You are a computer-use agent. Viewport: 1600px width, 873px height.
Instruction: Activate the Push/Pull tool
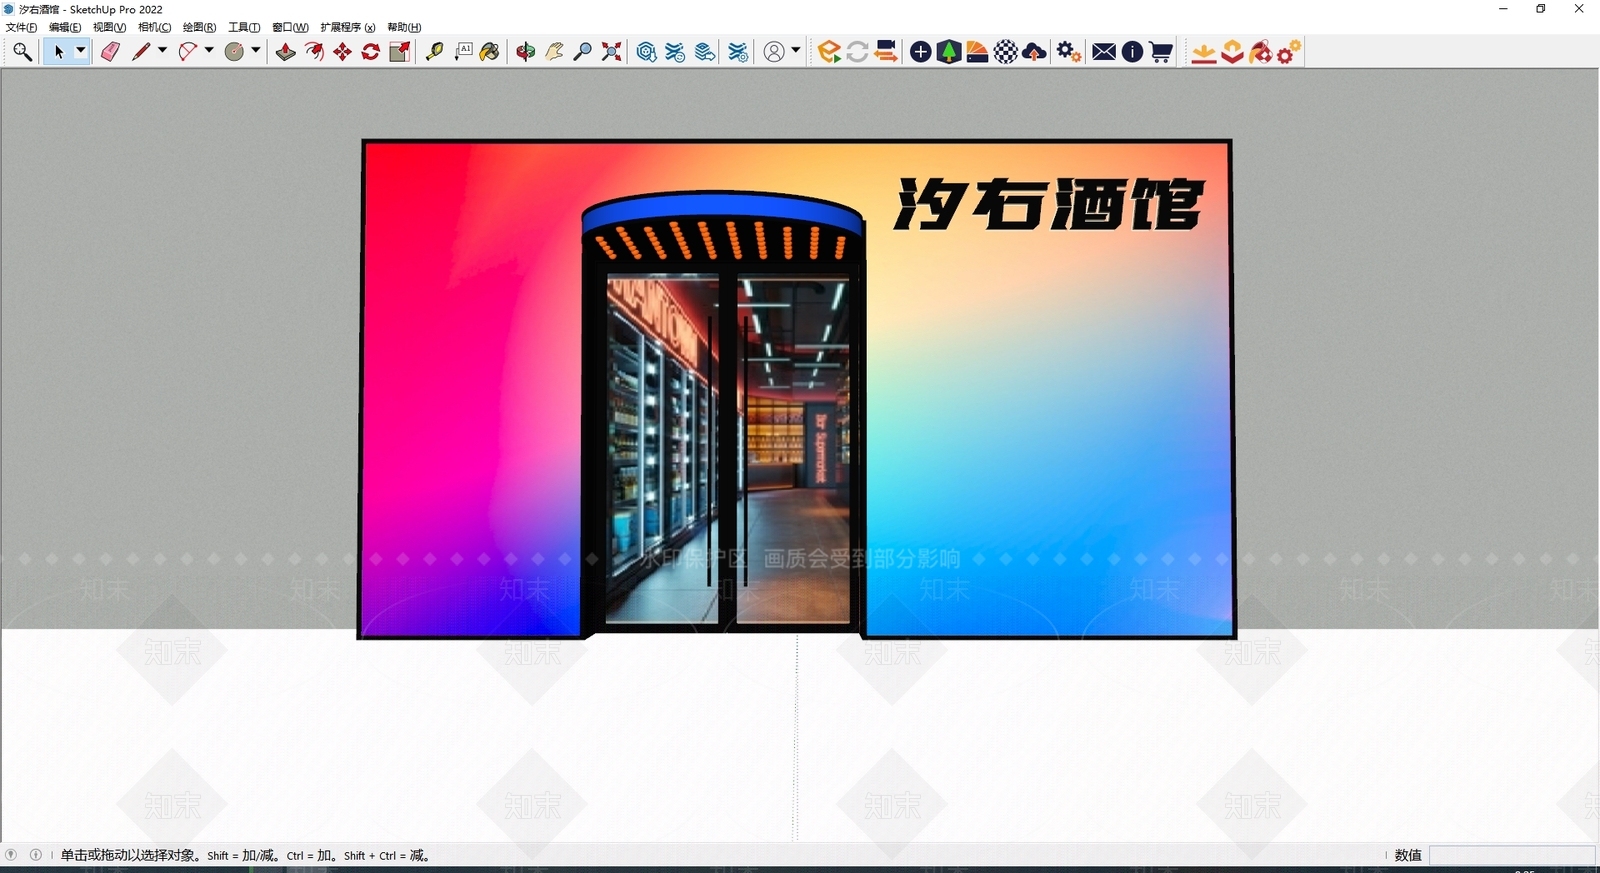pos(286,52)
